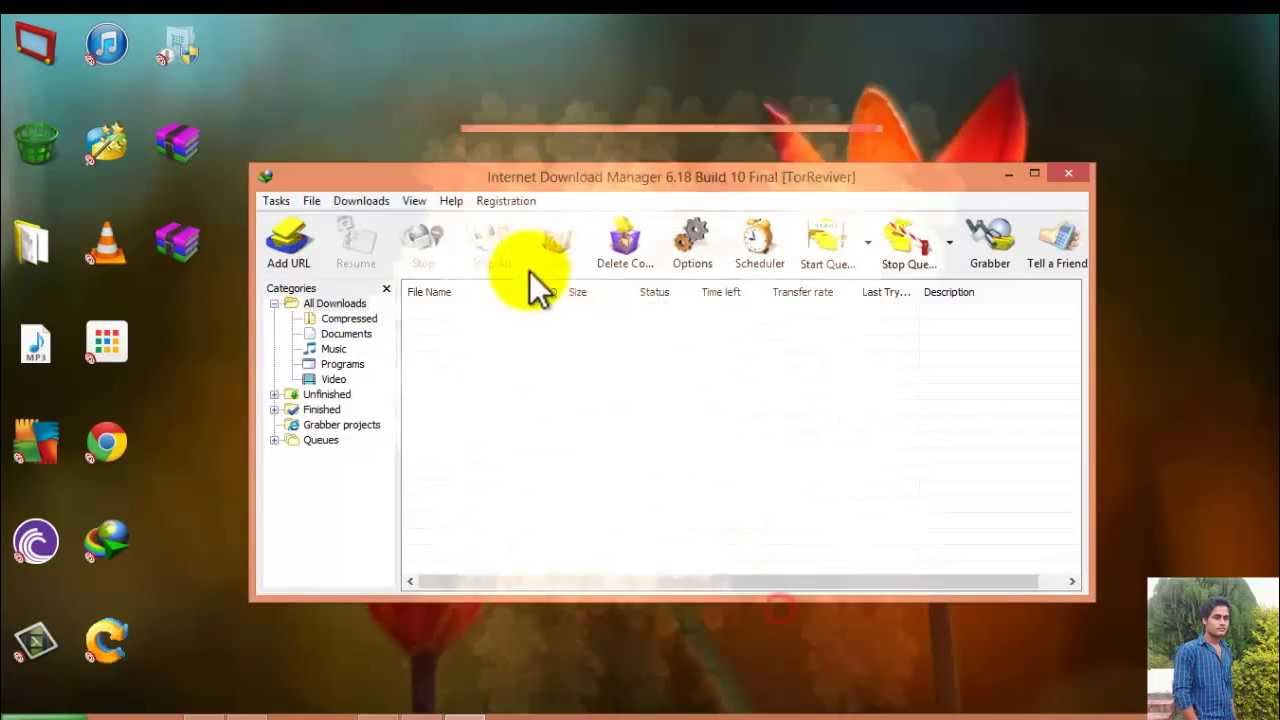The image size is (1280, 720).
Task: Open the Downloads menu
Action: (361, 201)
